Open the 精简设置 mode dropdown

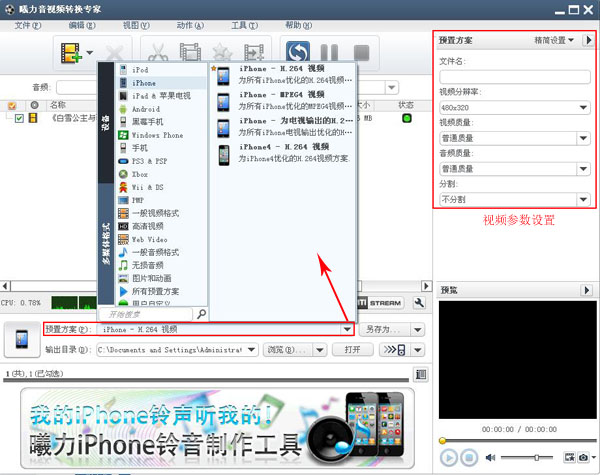554,40
